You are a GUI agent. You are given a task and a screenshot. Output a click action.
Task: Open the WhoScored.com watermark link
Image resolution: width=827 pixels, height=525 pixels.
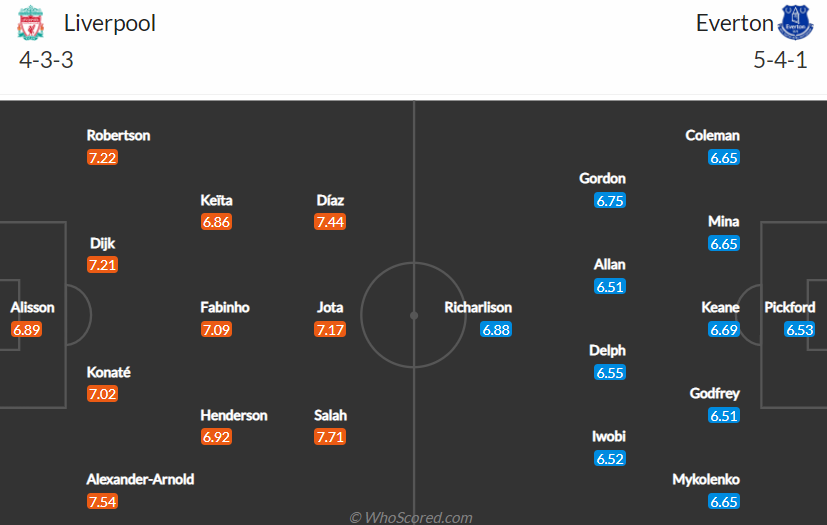pos(411,517)
